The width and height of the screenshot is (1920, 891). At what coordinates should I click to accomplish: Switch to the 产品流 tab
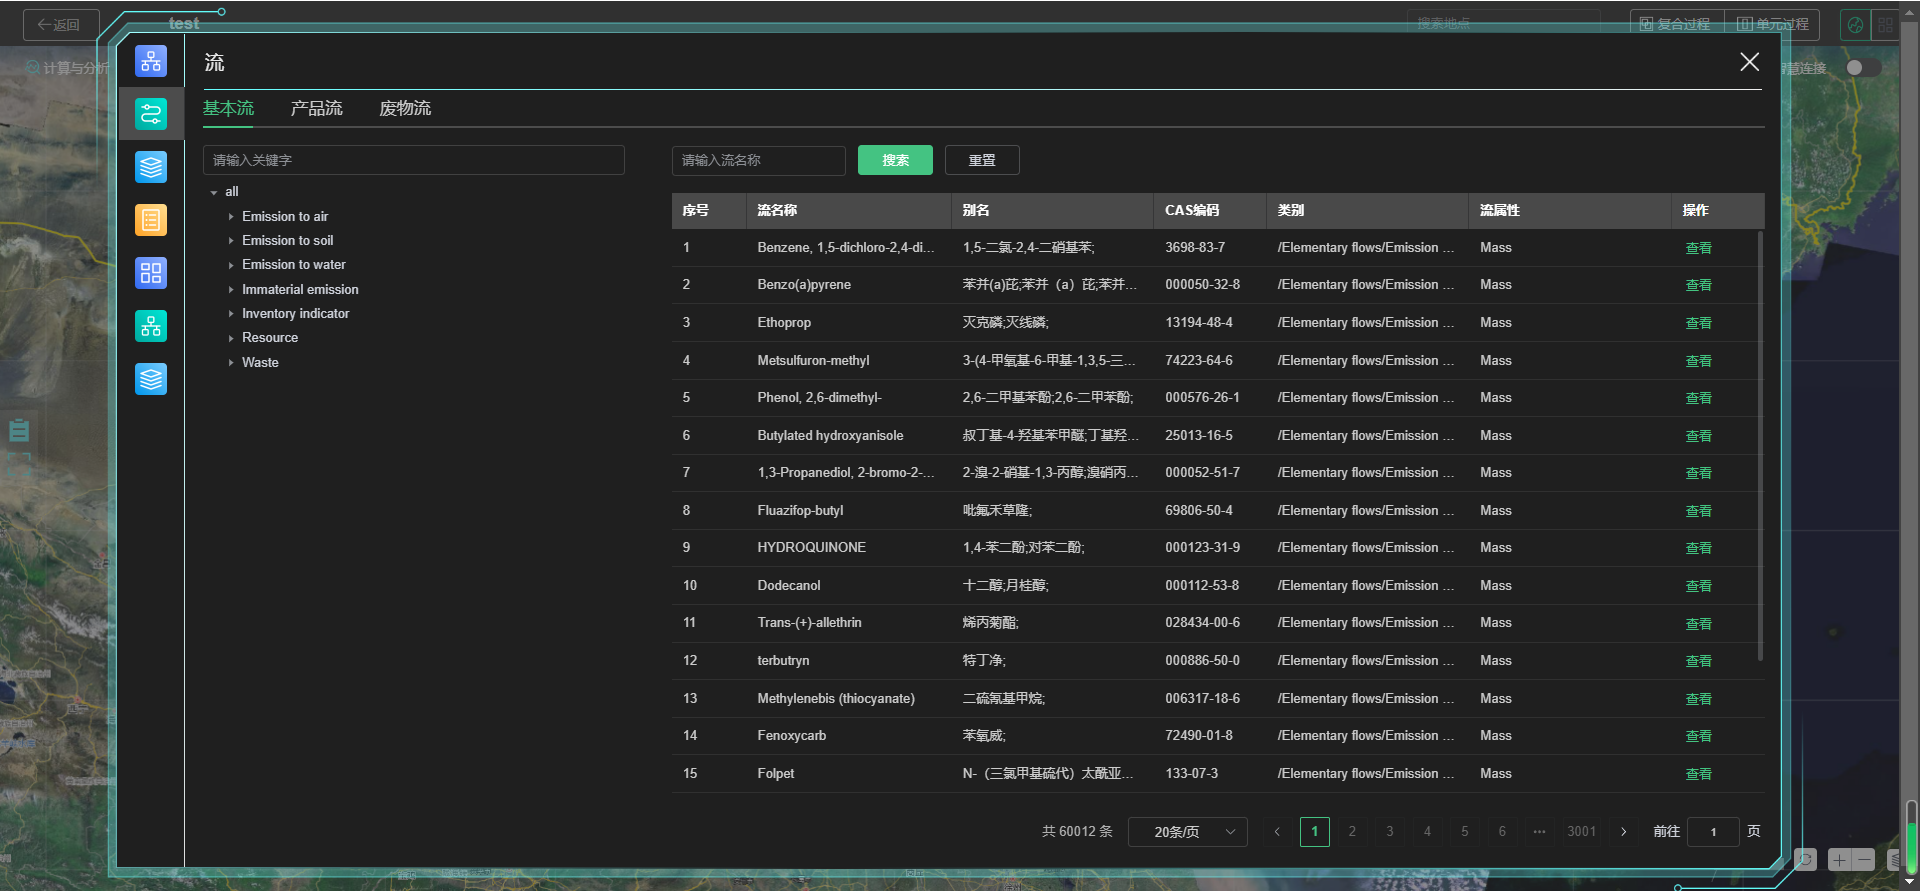(317, 108)
